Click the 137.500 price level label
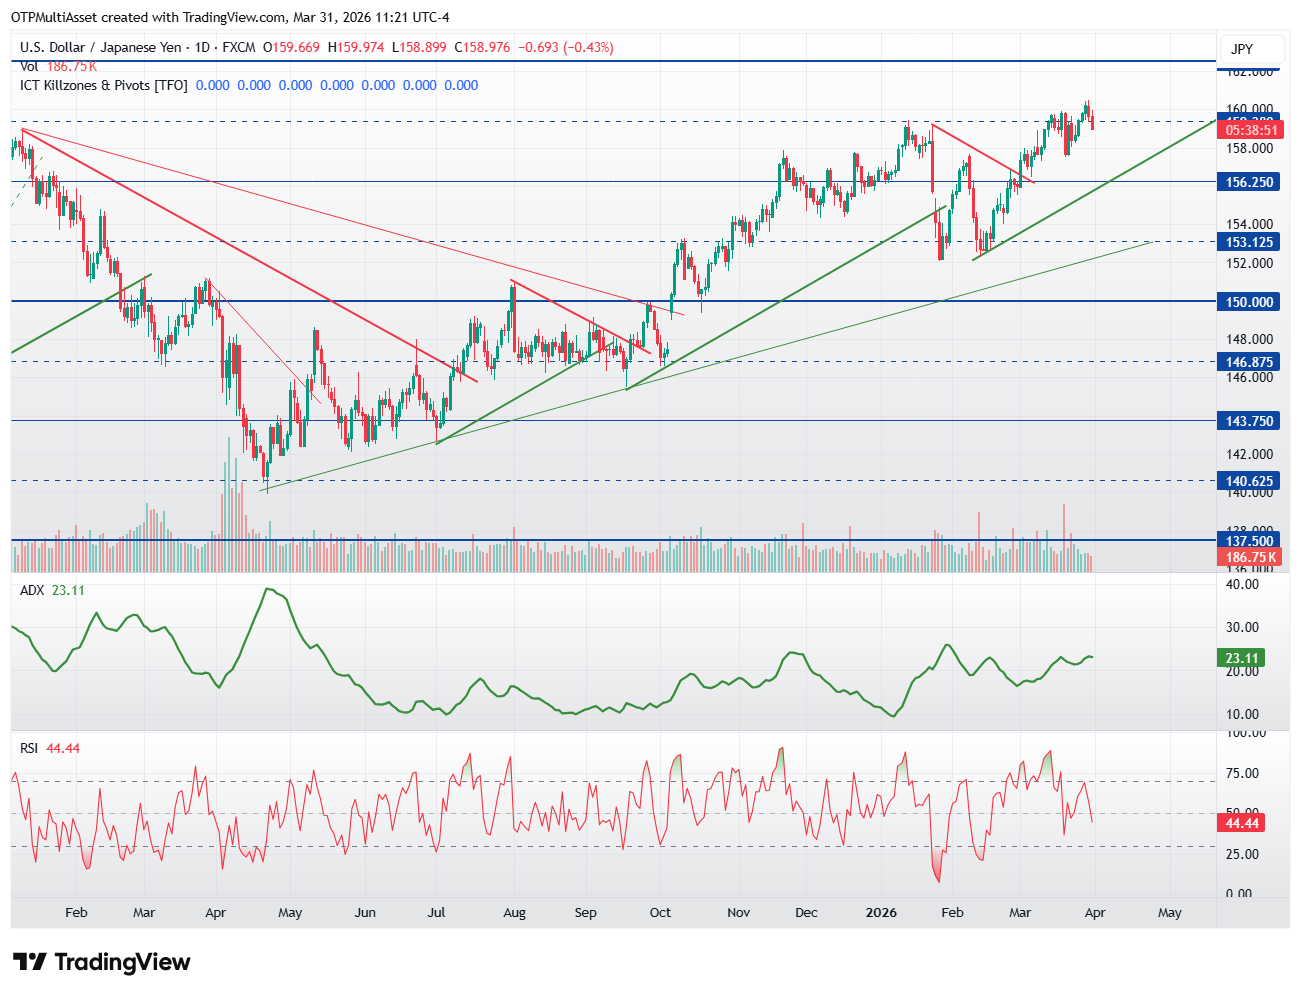The width and height of the screenshot is (1301, 996). coord(1249,540)
